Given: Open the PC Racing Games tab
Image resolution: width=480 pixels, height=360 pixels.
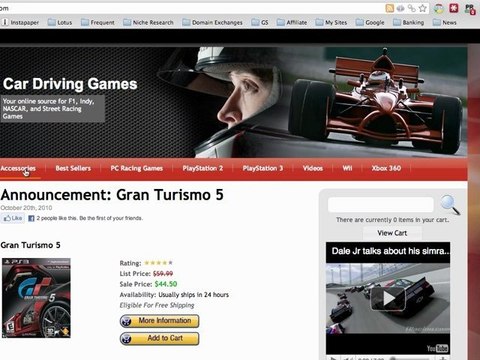Looking at the screenshot, I should [x=137, y=168].
